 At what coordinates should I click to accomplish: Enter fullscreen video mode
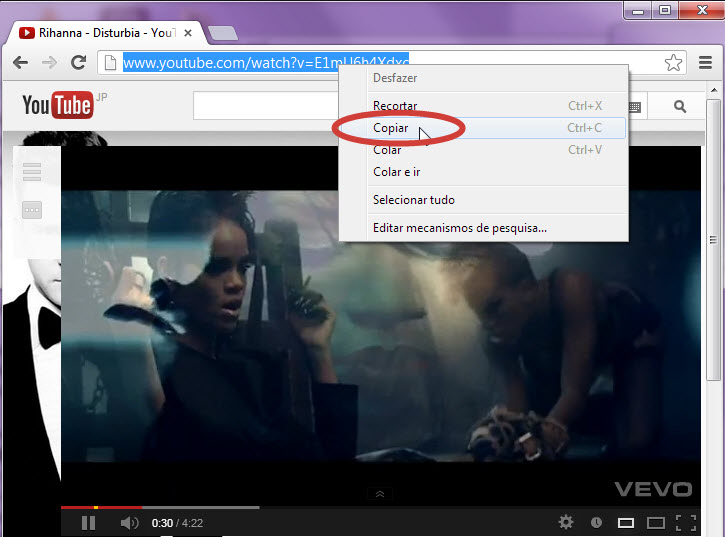(686, 523)
